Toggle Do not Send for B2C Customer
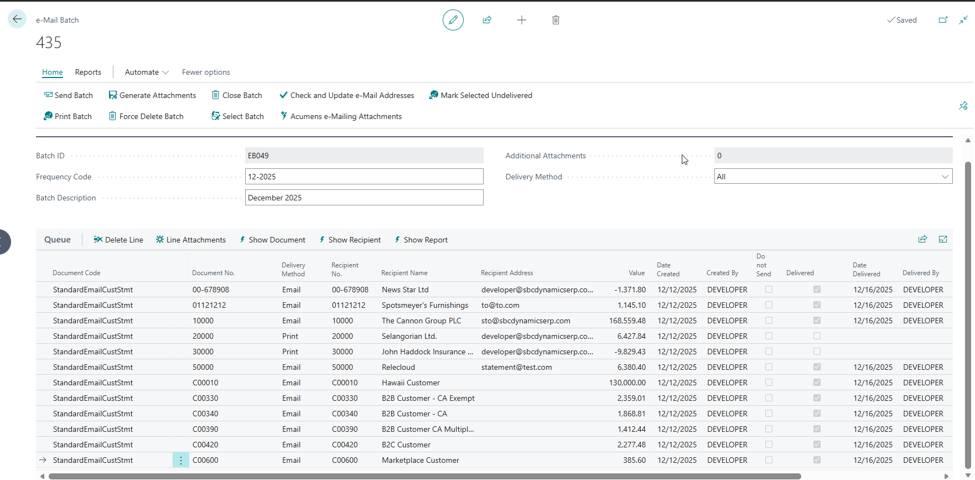This screenshot has width=975, height=480. pyautogui.click(x=769, y=445)
